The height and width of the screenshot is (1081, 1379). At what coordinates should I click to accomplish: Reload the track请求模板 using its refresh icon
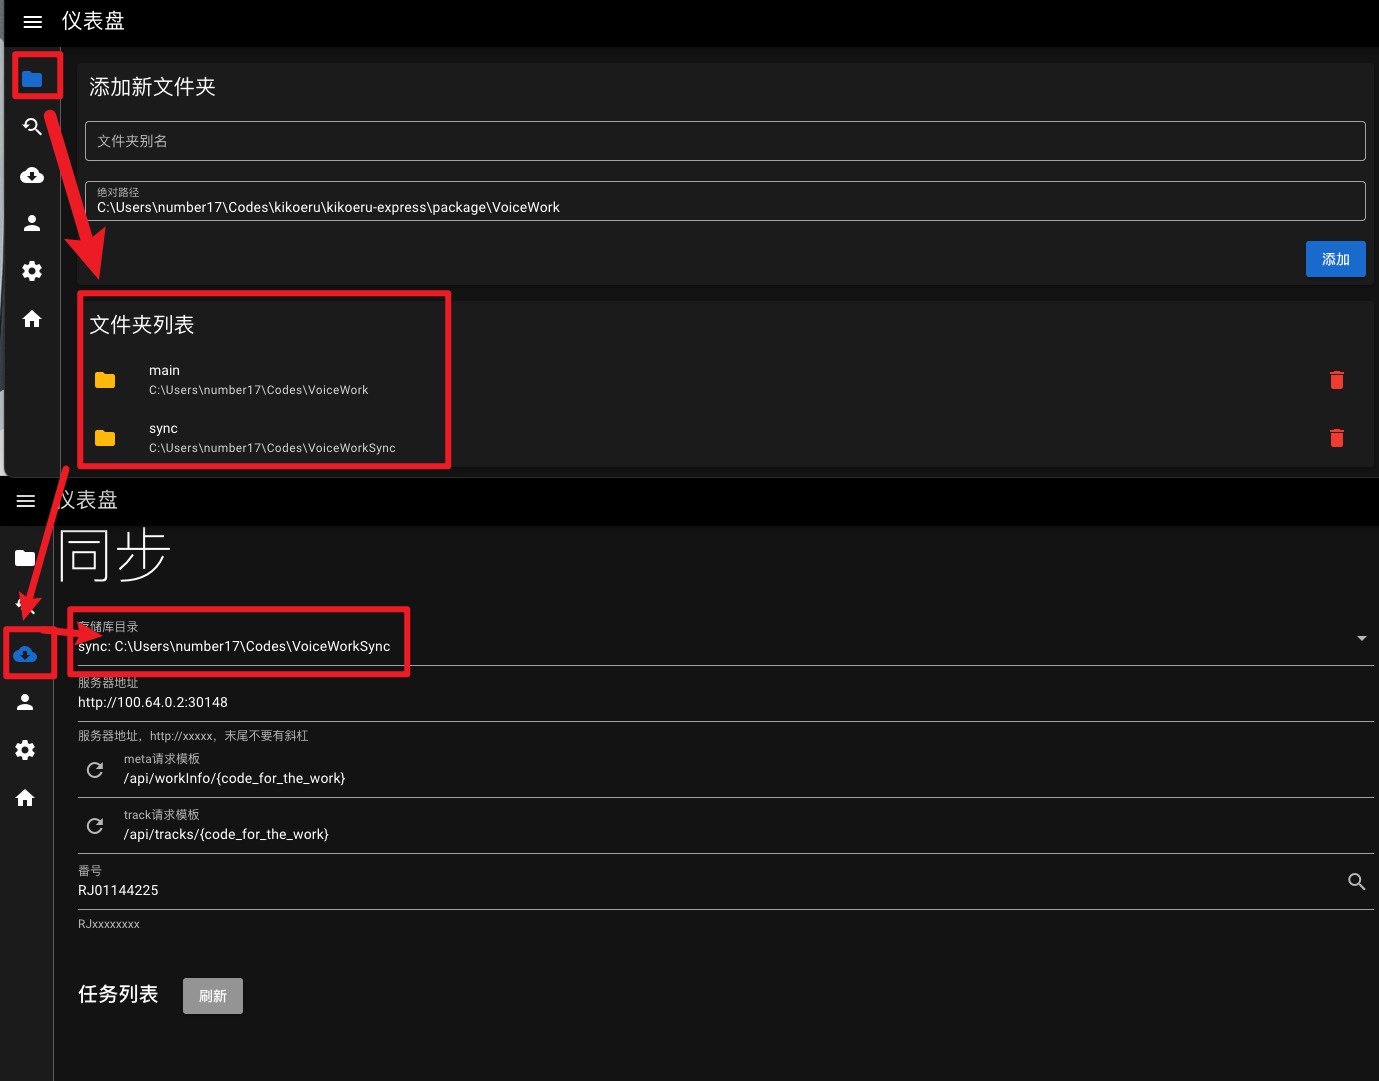95,826
